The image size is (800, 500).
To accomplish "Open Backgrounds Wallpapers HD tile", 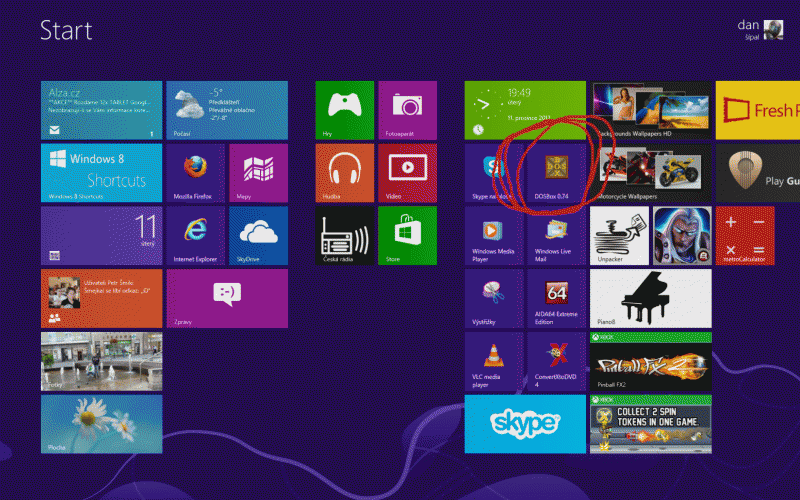I will 651,110.
